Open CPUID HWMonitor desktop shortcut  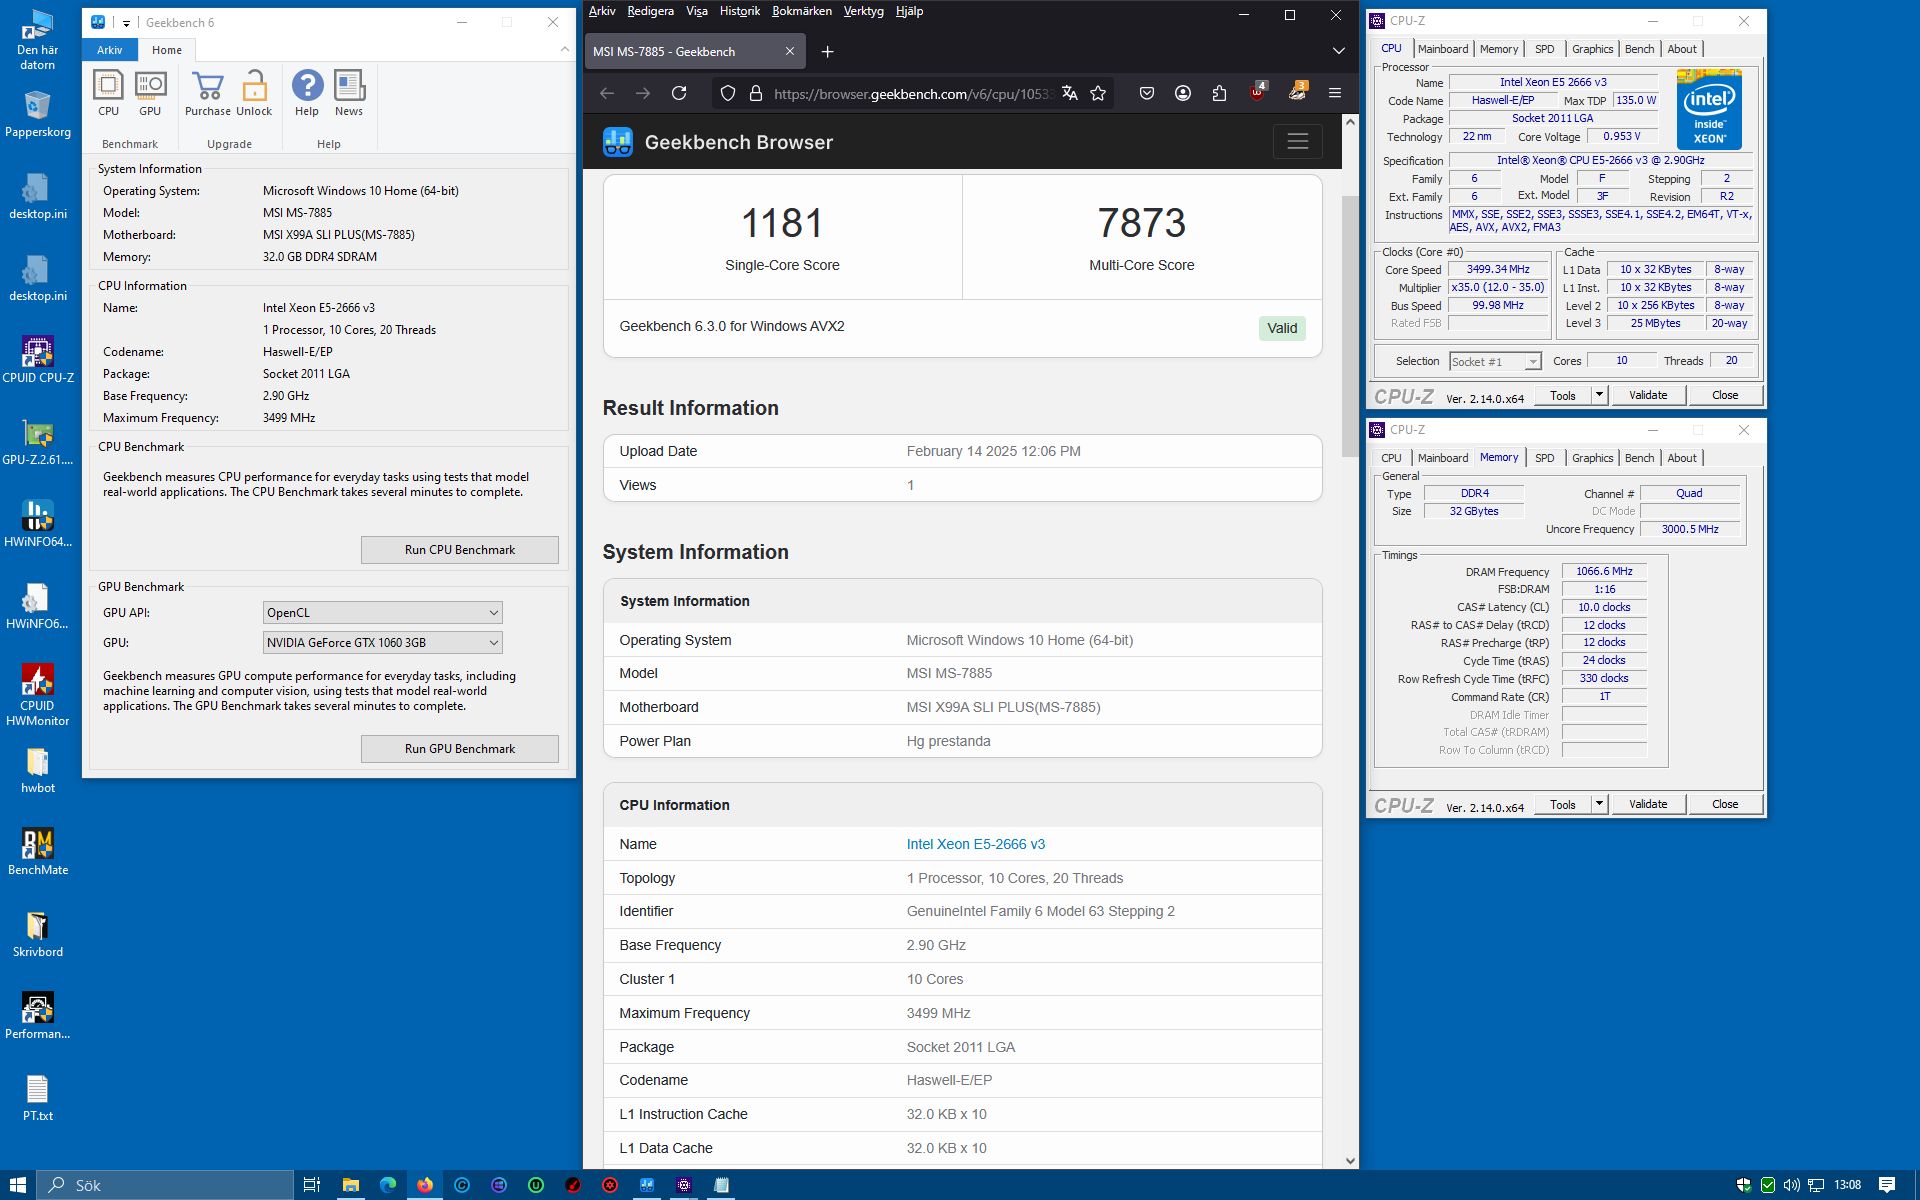[x=38, y=695]
